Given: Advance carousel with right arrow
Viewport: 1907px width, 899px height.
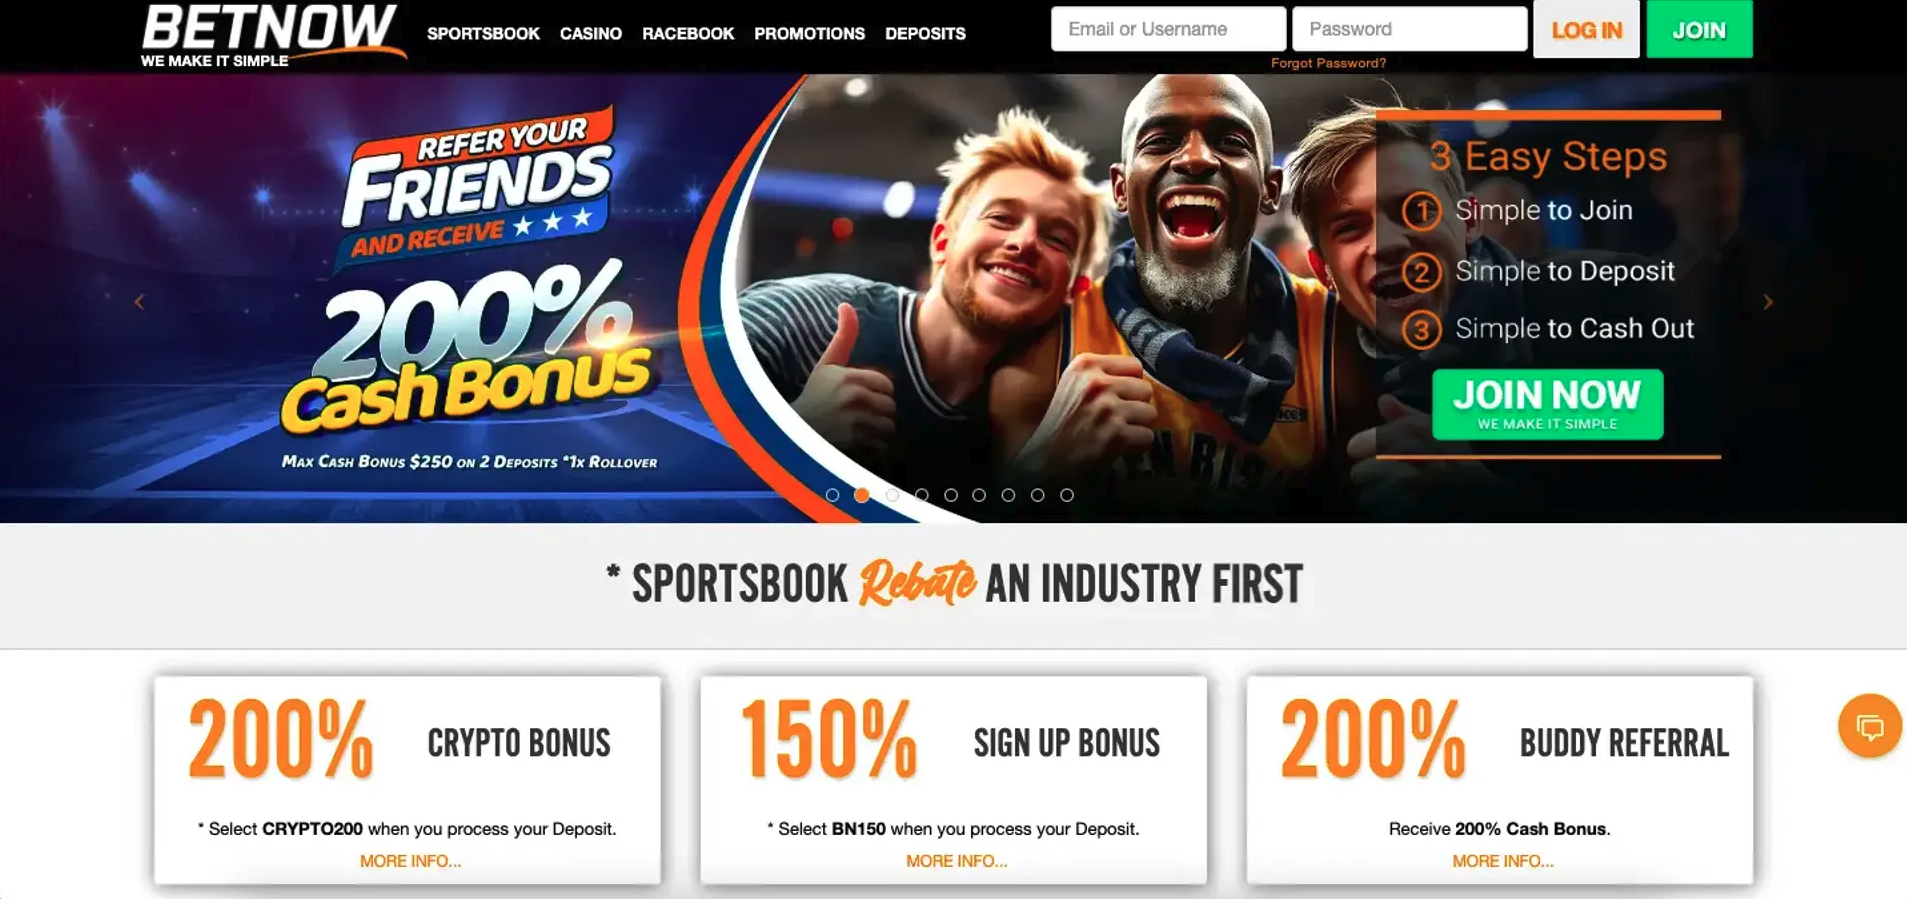Looking at the screenshot, I should (1767, 301).
